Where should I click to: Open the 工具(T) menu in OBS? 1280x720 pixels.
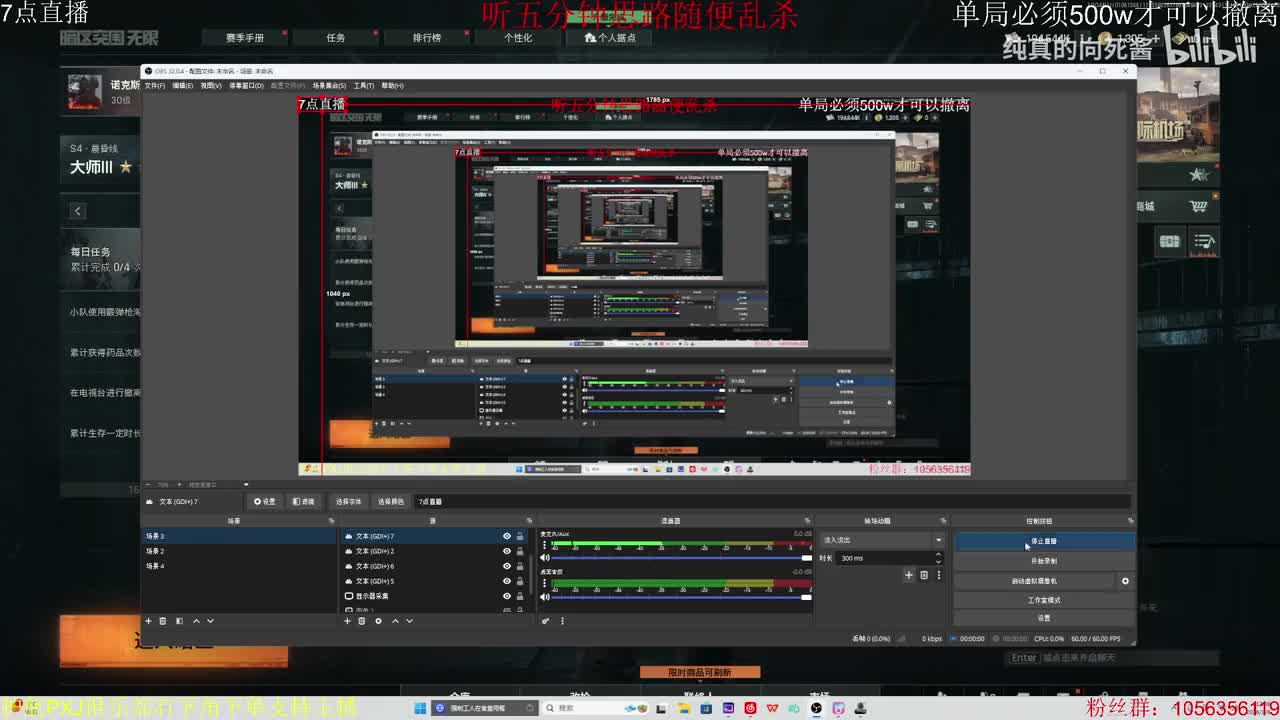coord(364,86)
